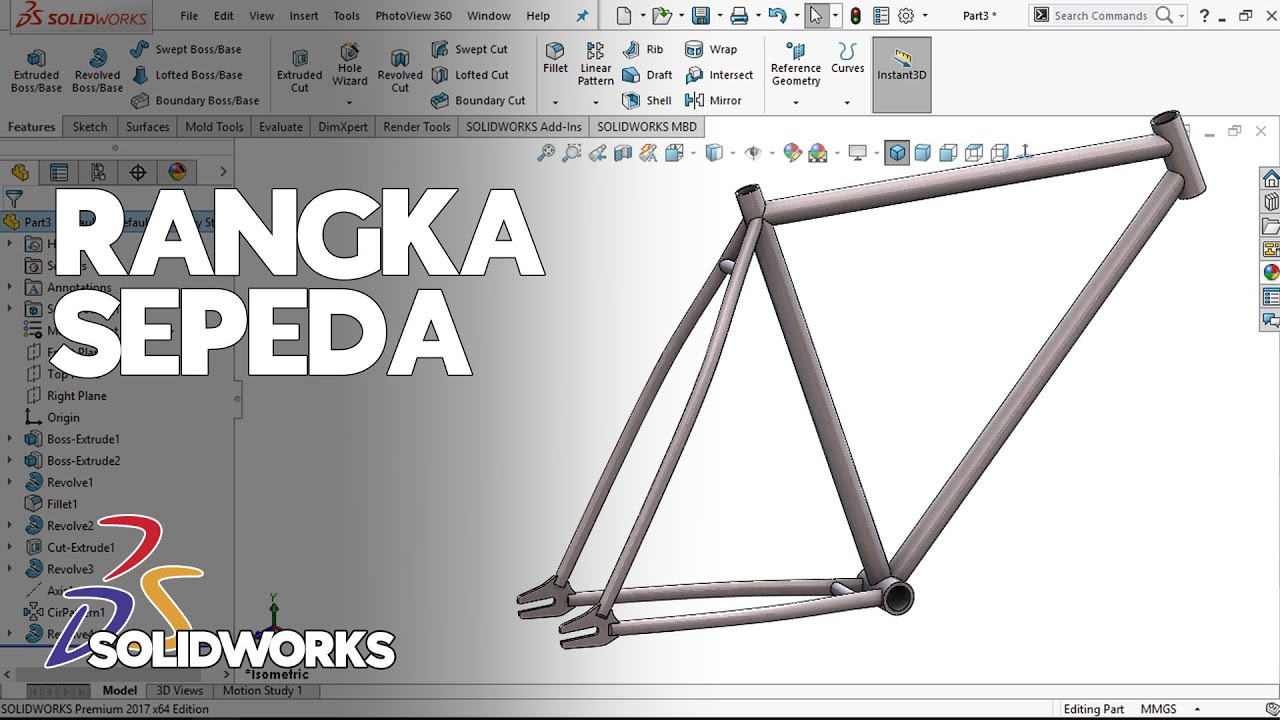
Task: Open the PropertyManager tab icon
Action: click(x=59, y=172)
